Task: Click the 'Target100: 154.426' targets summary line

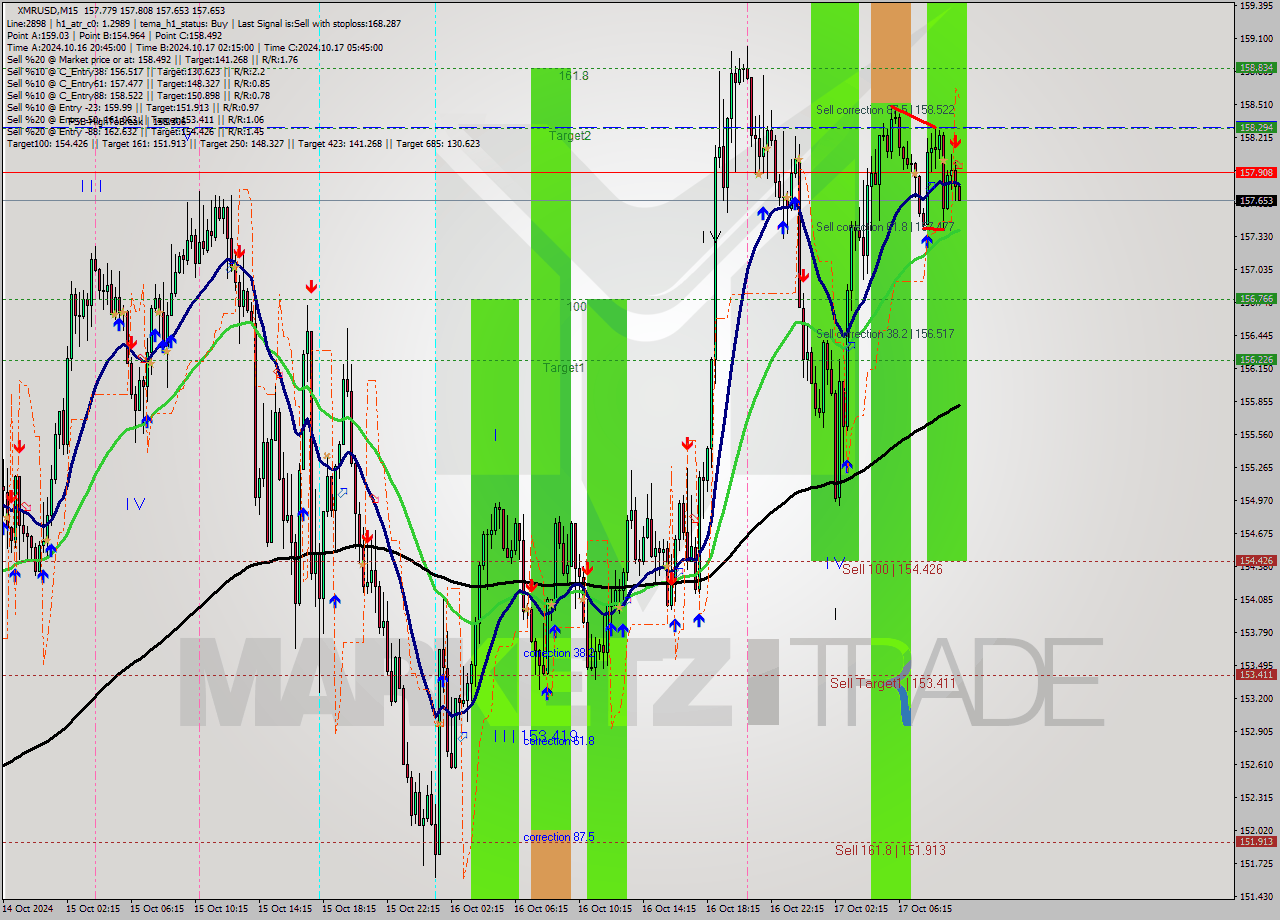Action: coord(243,143)
